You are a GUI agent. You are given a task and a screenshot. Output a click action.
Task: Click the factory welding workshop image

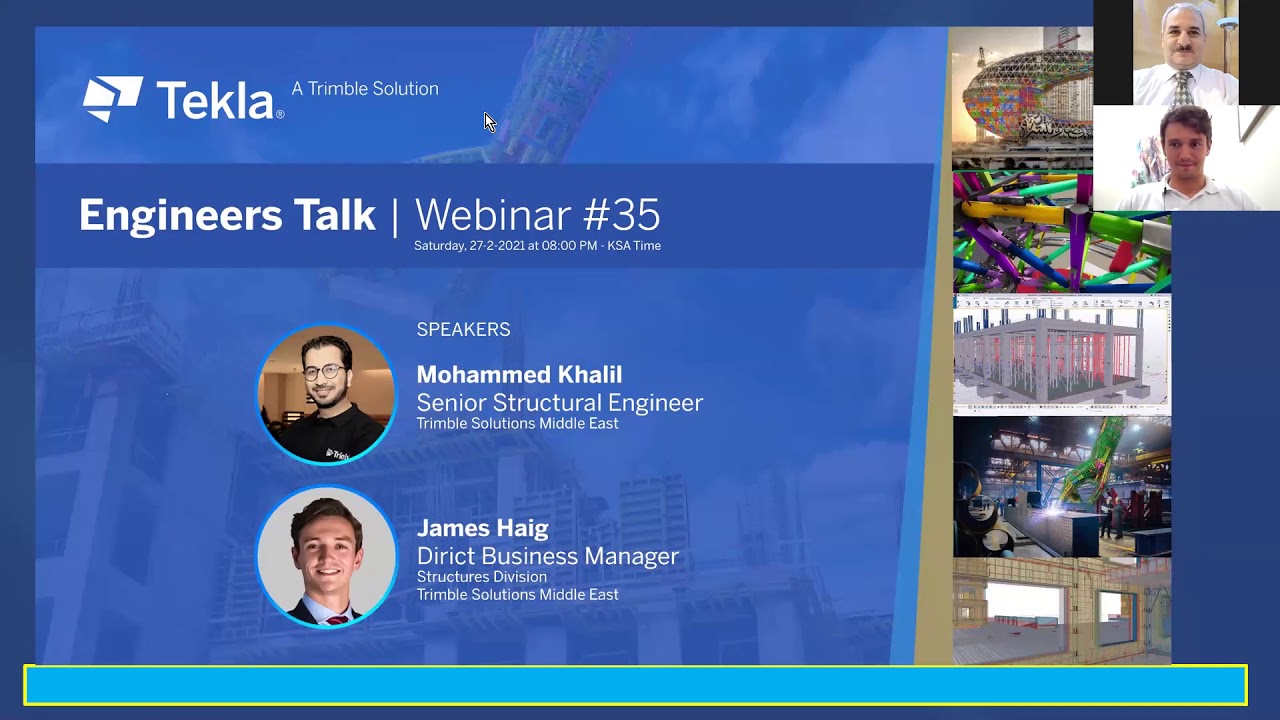[x=1061, y=486]
